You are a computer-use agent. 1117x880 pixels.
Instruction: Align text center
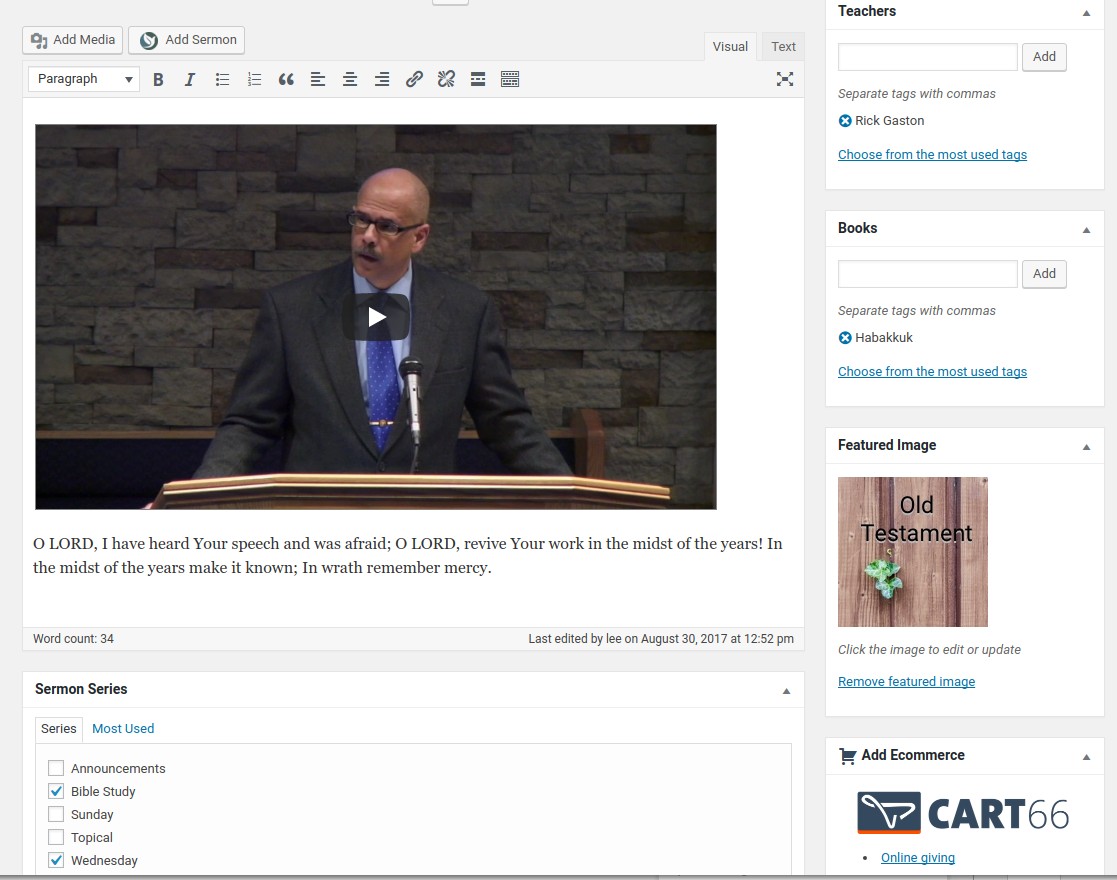[x=350, y=79]
